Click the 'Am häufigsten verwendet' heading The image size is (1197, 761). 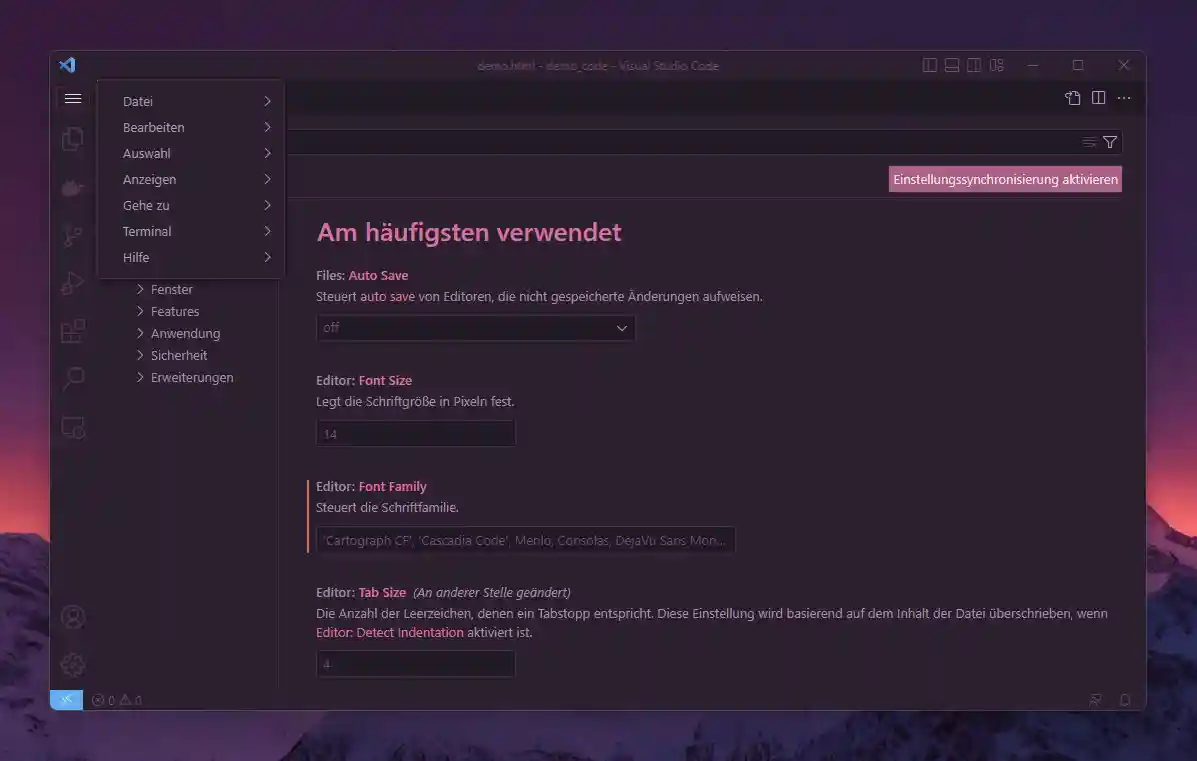pyautogui.click(x=469, y=232)
